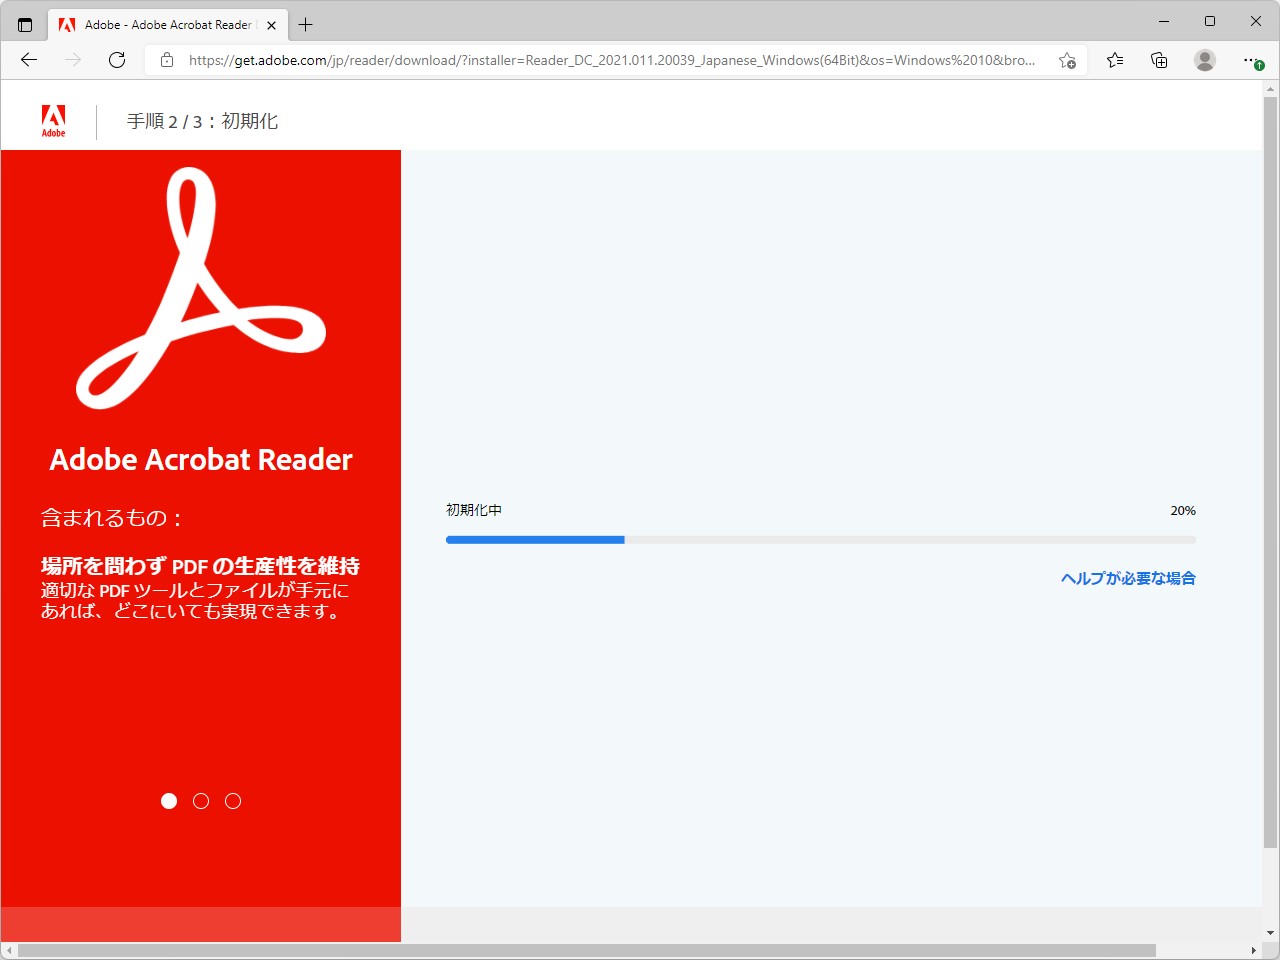Click the 含まれるもの： heading
The height and width of the screenshot is (960, 1280).
[x=112, y=518]
